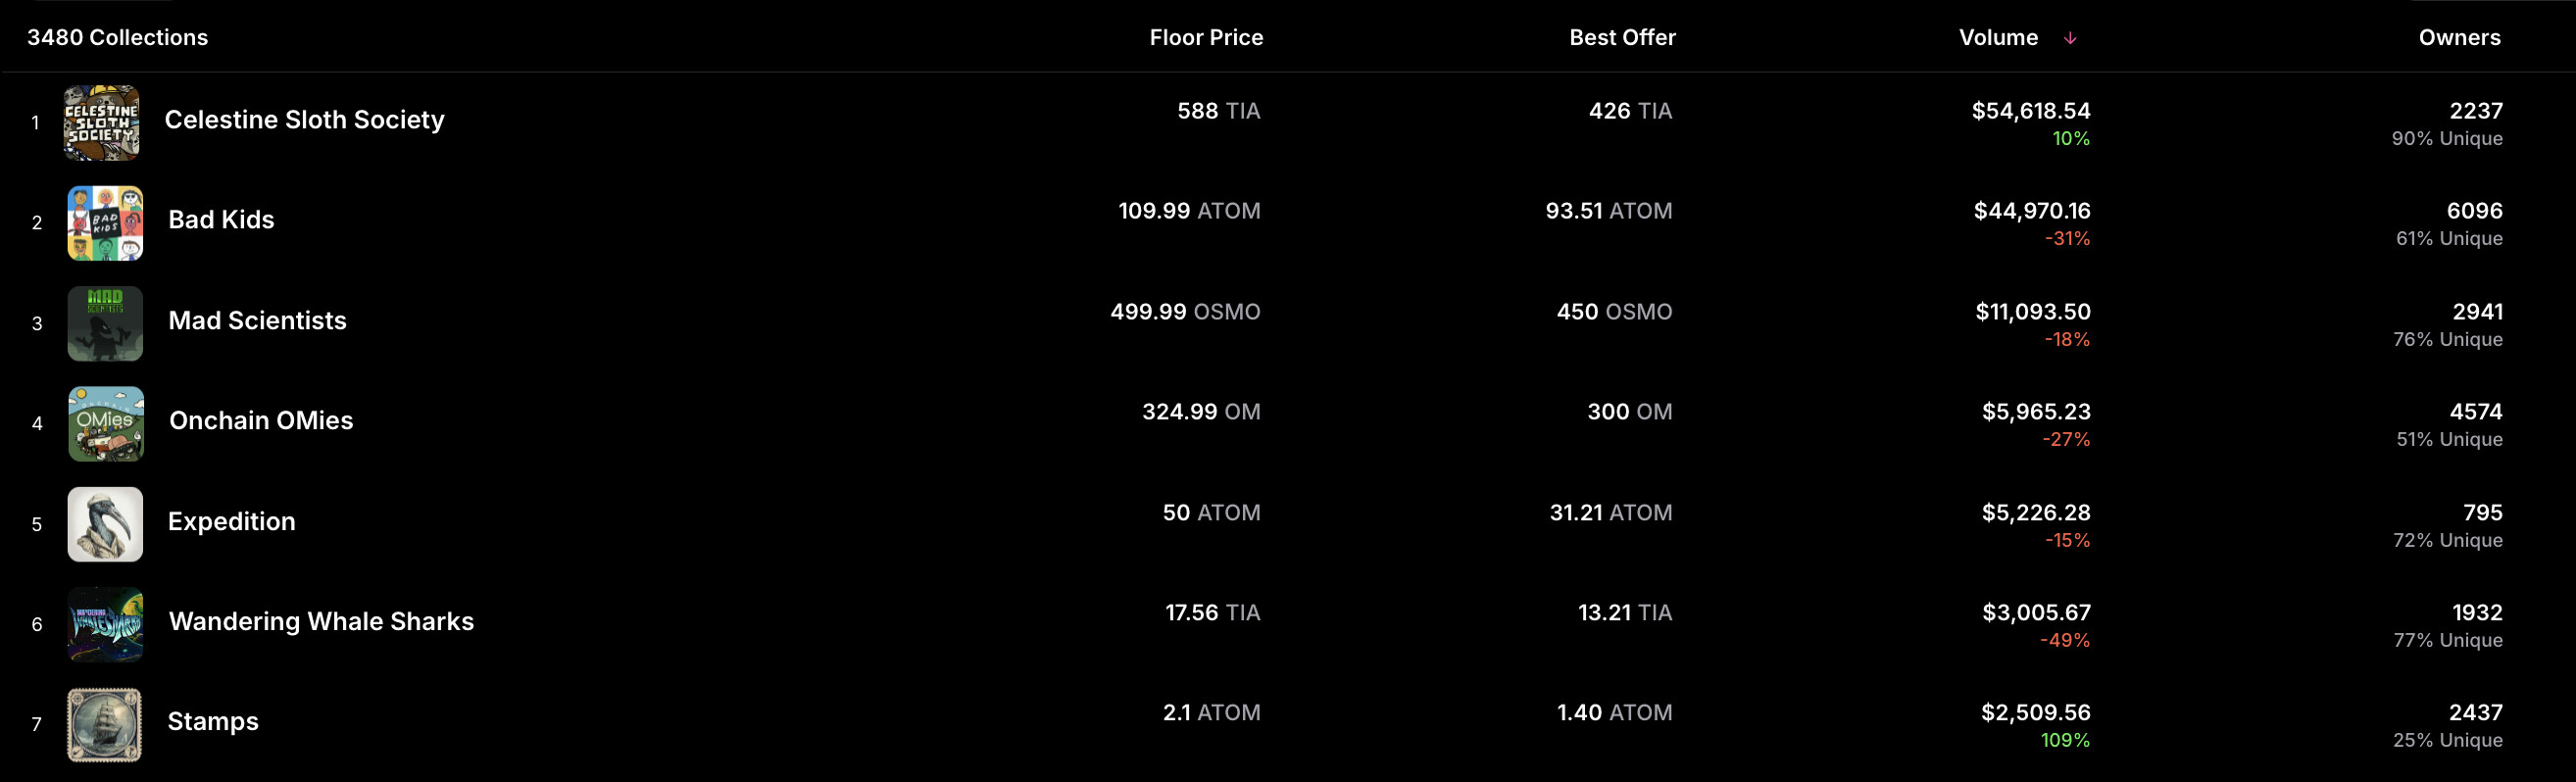Select the Stamps ship collection thumbnail
This screenshot has height=782, width=2576.
[x=105, y=724]
